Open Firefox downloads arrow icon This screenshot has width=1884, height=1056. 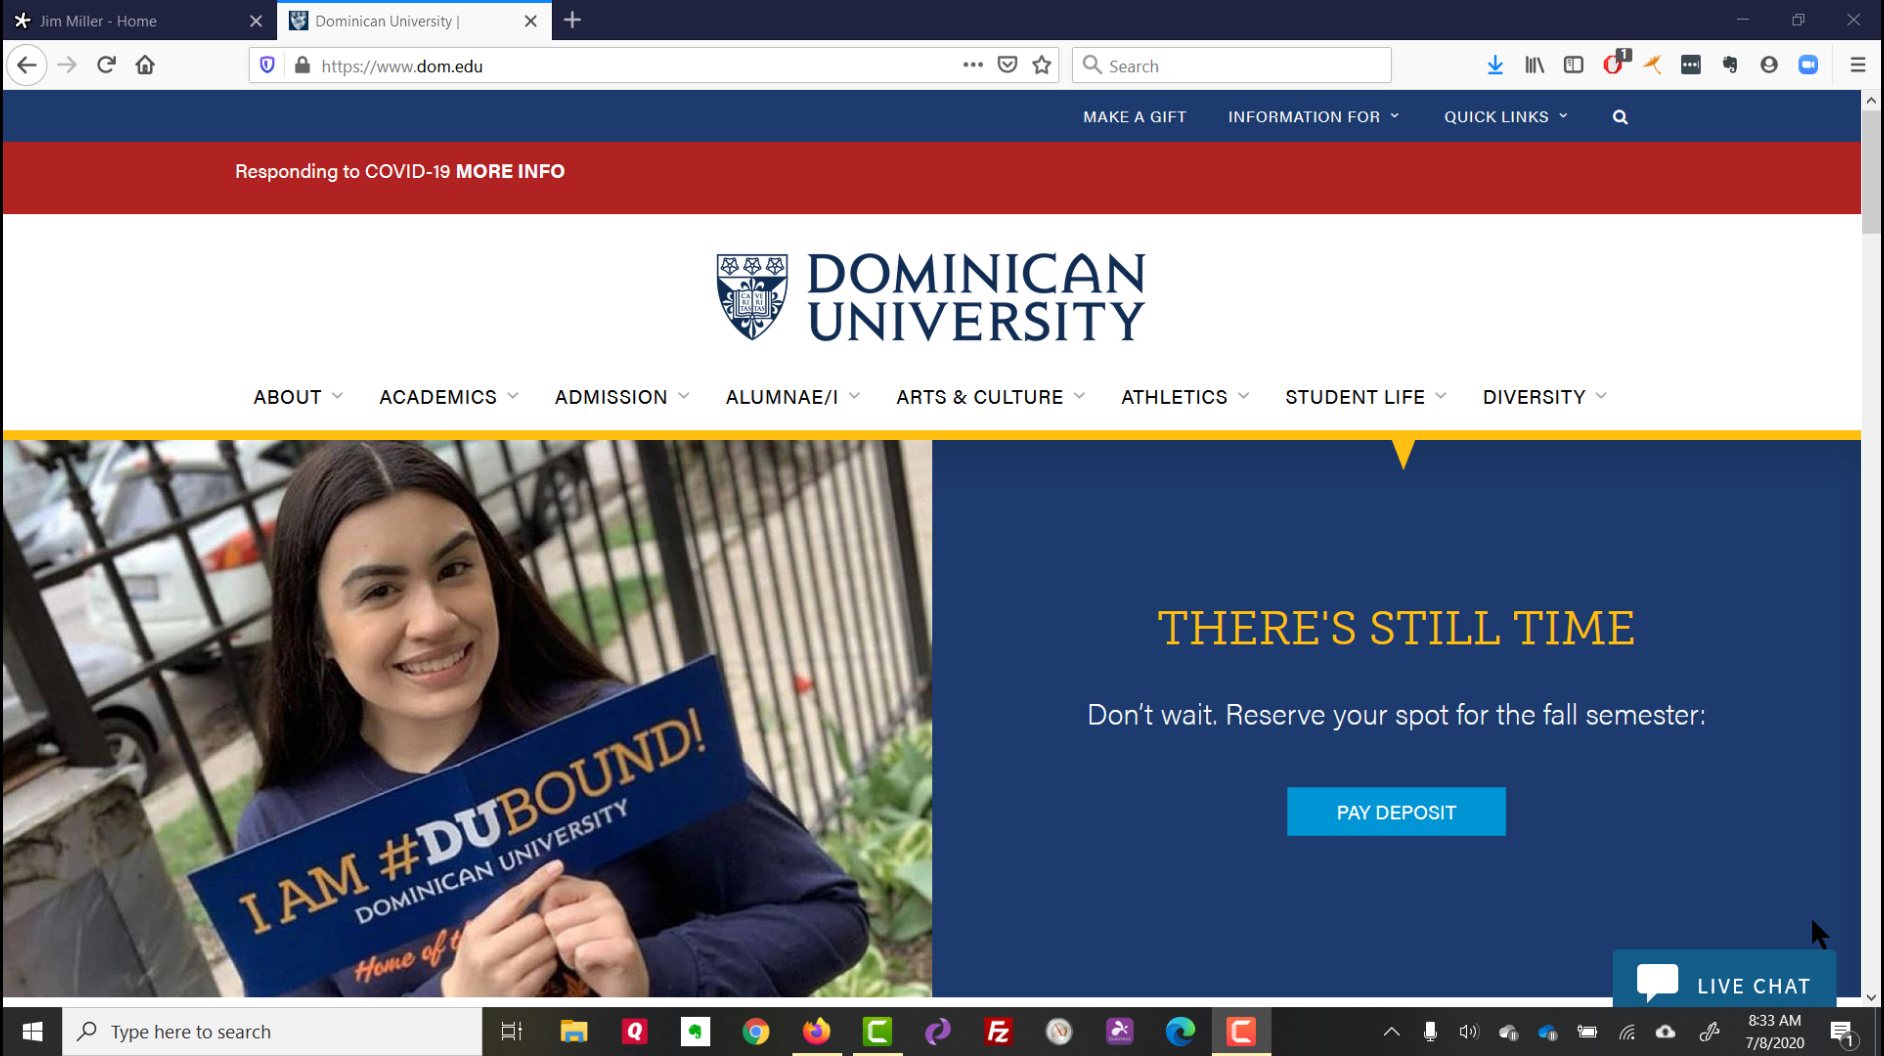pos(1494,65)
